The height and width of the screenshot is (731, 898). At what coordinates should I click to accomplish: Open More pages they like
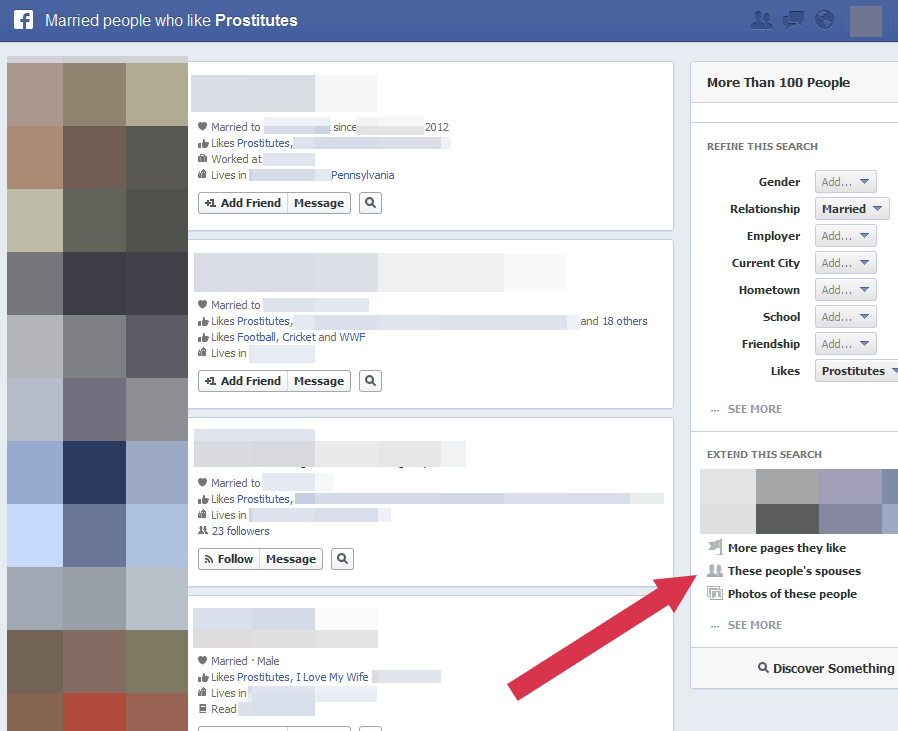coord(786,548)
